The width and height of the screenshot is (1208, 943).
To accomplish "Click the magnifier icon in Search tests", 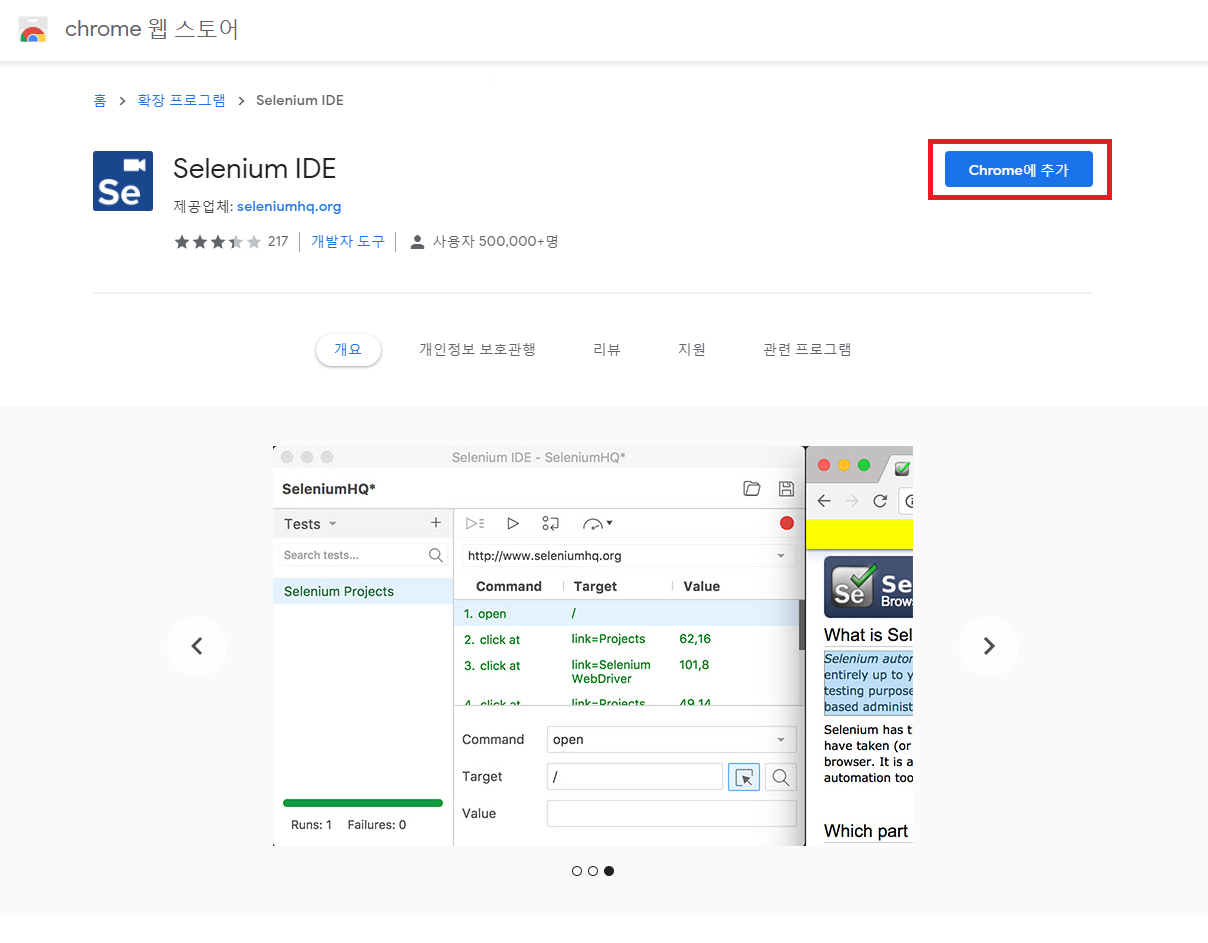I will pyautogui.click(x=436, y=555).
